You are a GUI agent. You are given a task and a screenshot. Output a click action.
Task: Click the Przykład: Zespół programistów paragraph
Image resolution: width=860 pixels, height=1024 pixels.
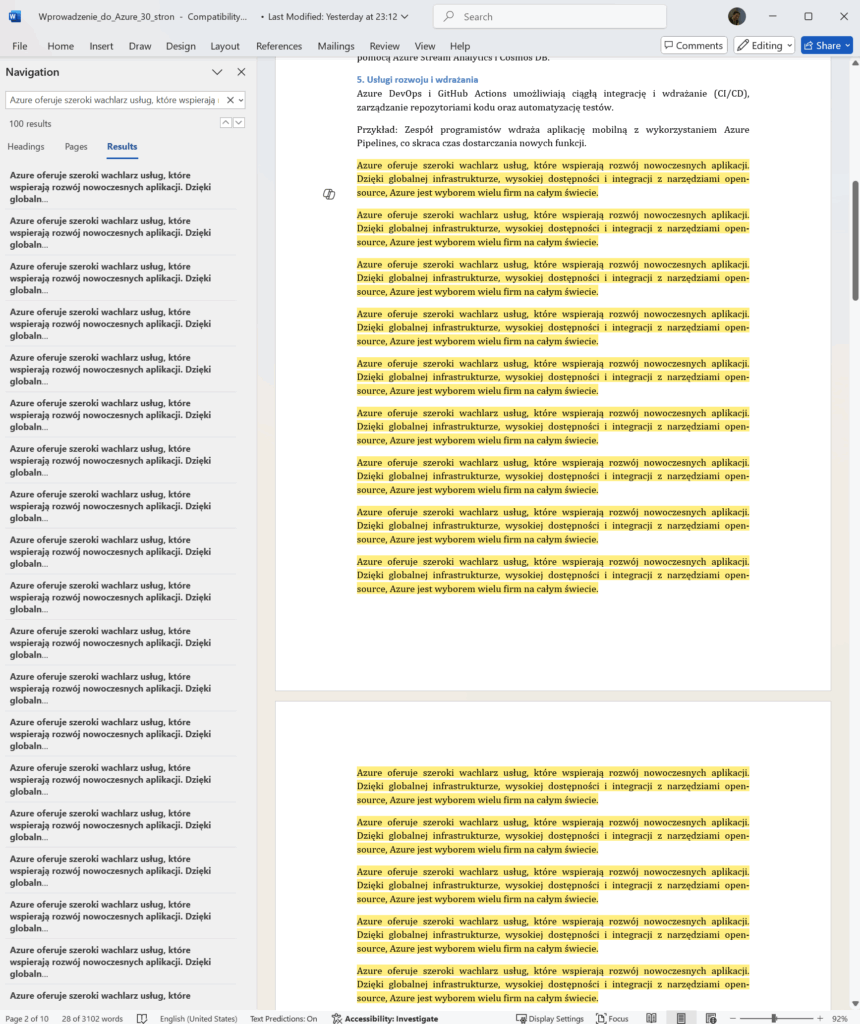coord(552,136)
